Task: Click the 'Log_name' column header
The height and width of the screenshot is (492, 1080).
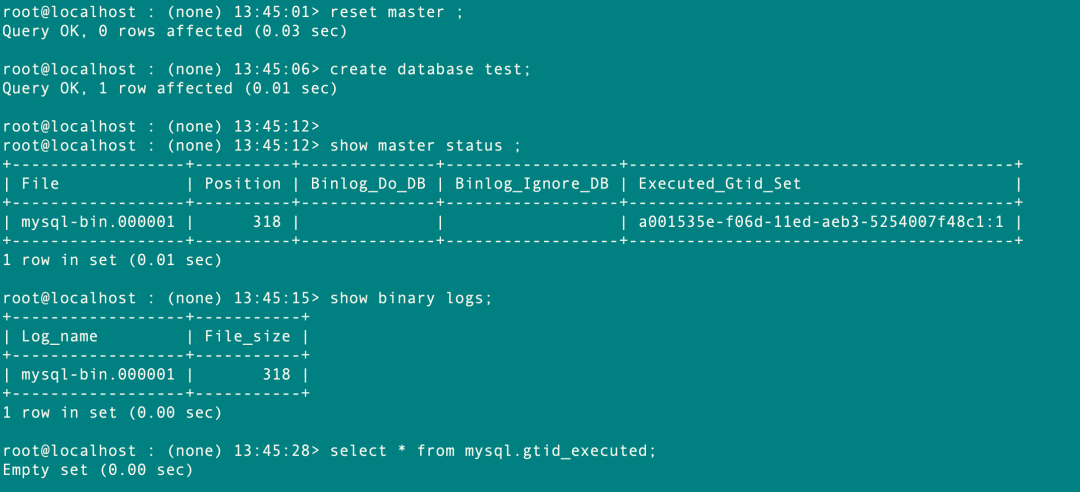Action: [x=60, y=336]
